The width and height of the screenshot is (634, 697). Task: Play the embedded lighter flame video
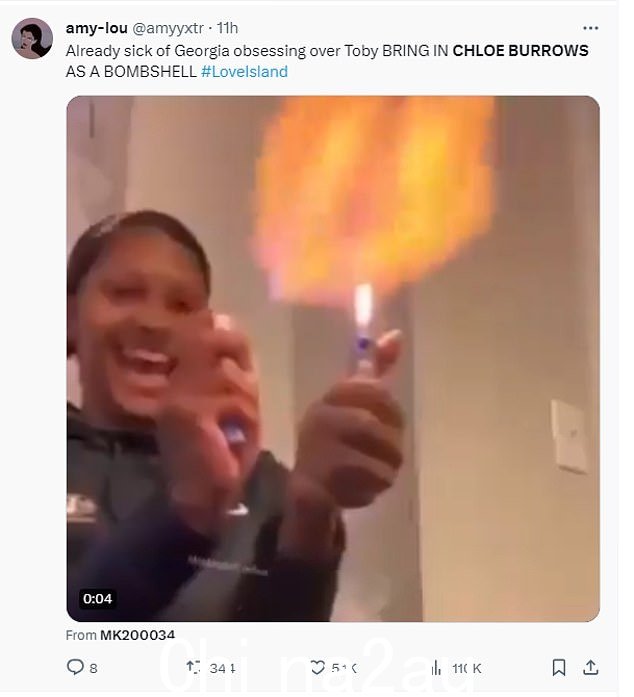[x=333, y=359]
